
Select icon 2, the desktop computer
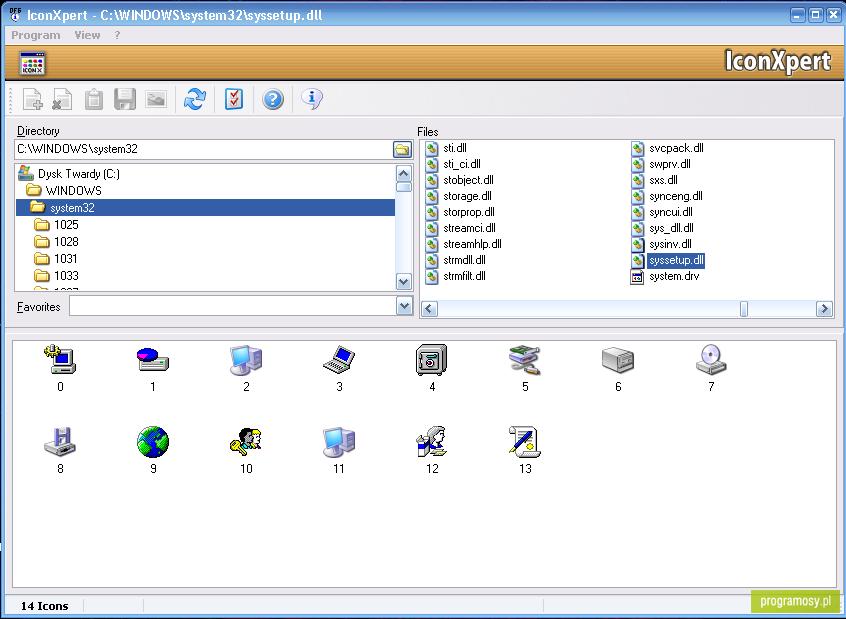(x=246, y=360)
